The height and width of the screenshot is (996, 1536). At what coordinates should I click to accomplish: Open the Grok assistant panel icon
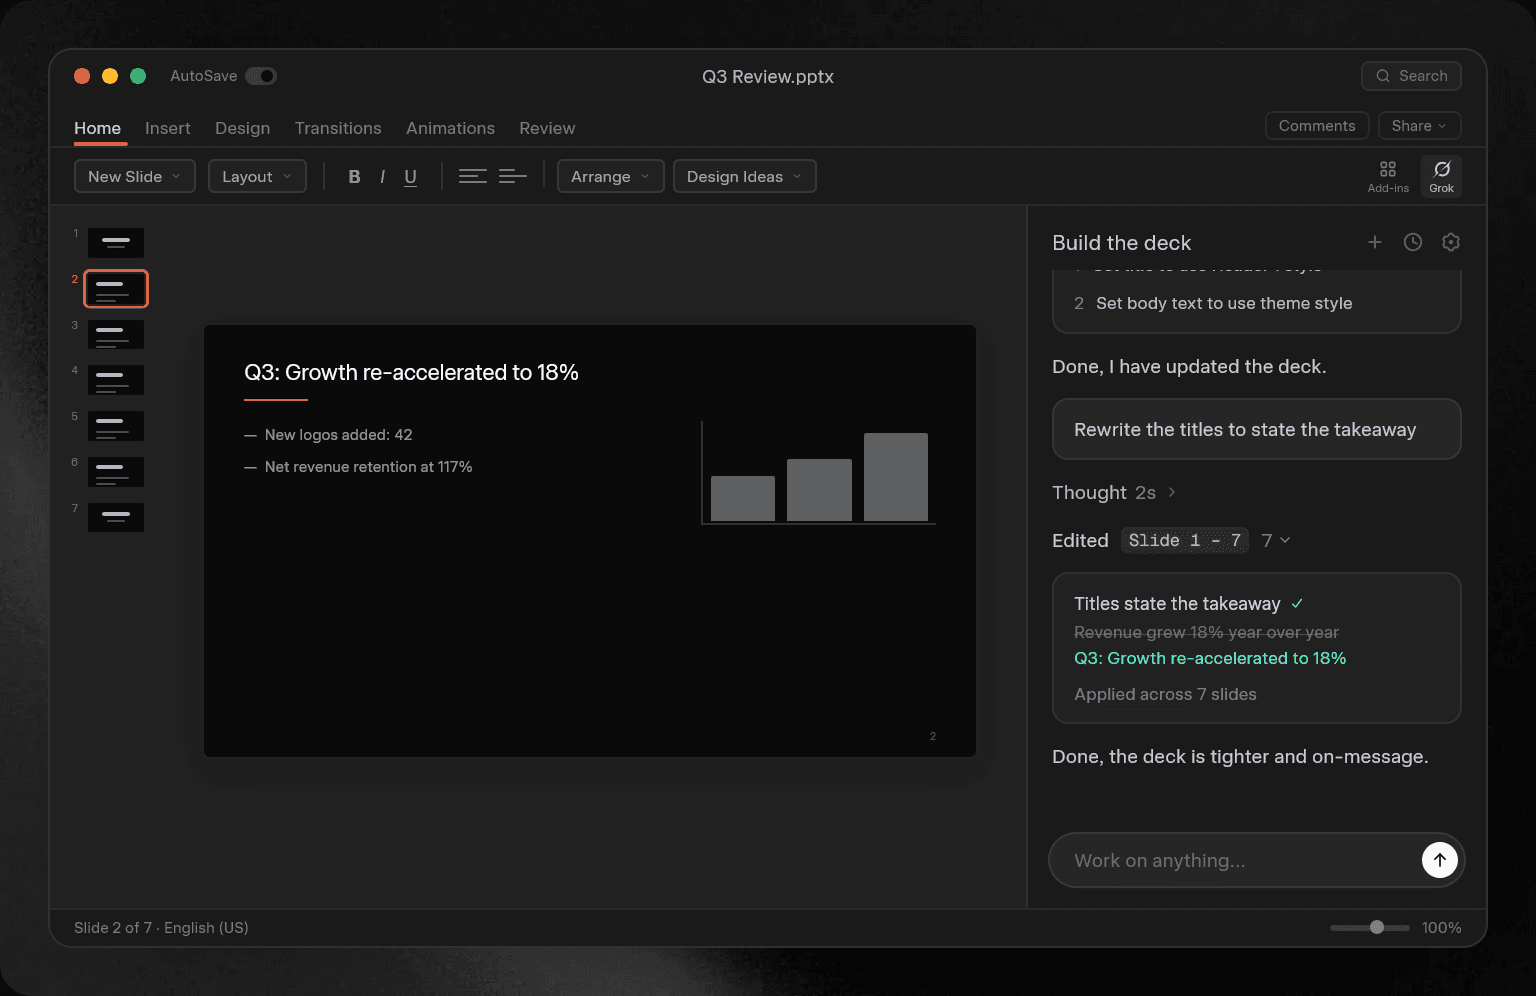[x=1441, y=176]
